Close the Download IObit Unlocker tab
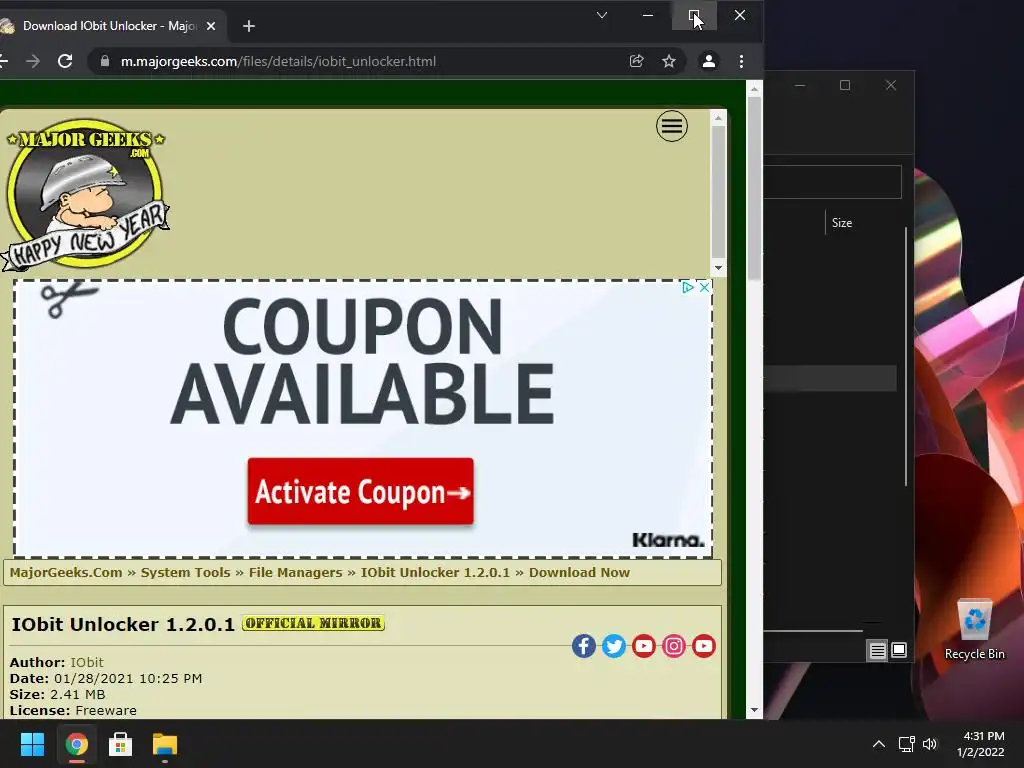1024x768 pixels. [211, 26]
